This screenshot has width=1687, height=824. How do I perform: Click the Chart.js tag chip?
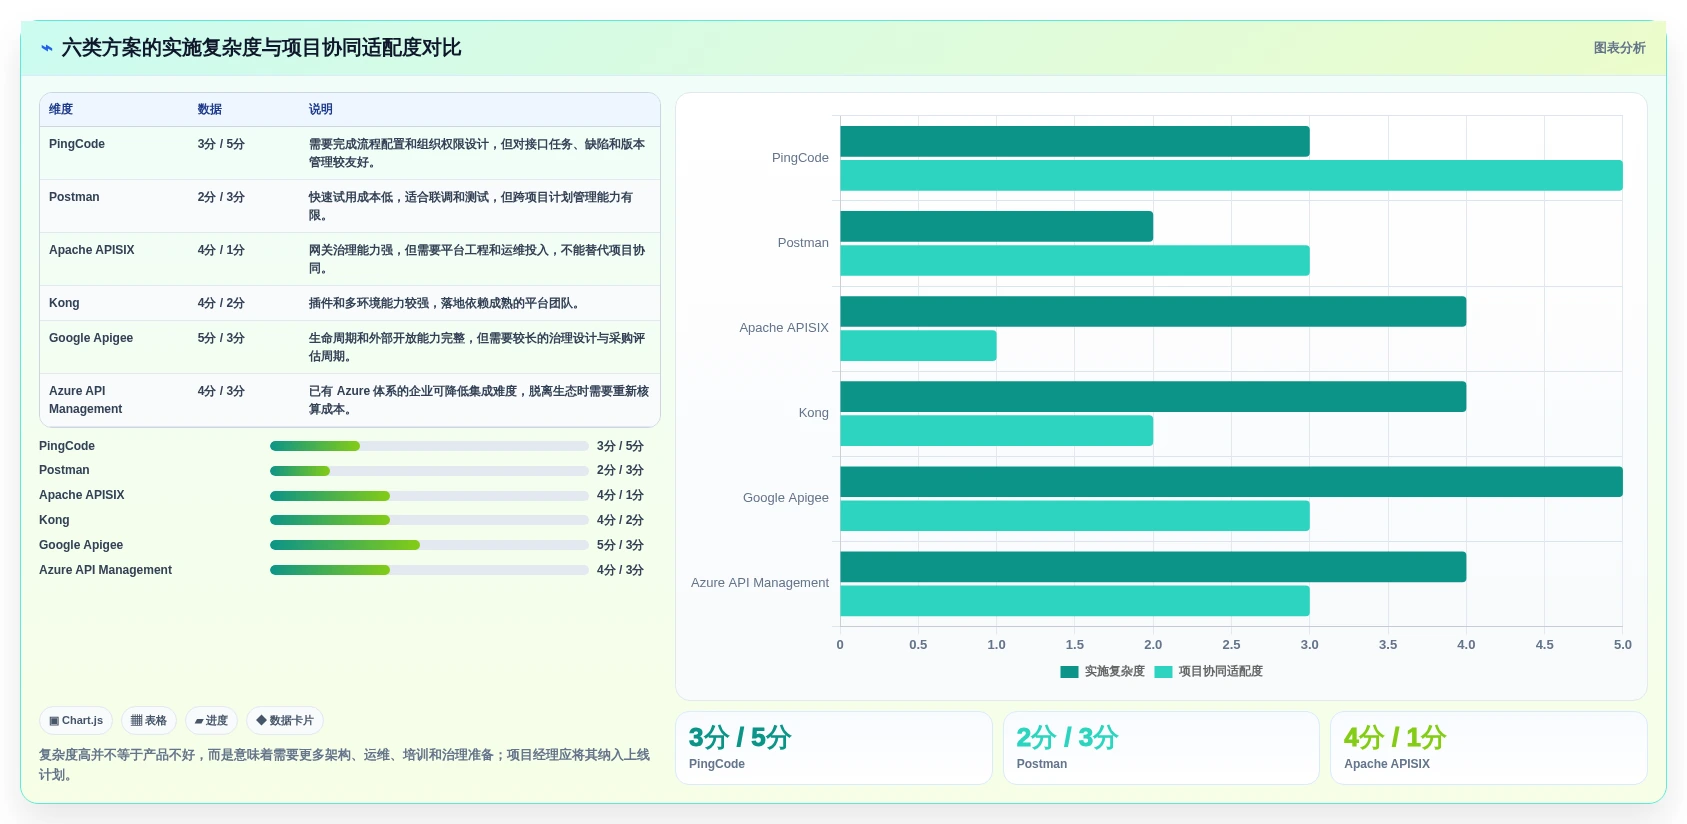76,720
